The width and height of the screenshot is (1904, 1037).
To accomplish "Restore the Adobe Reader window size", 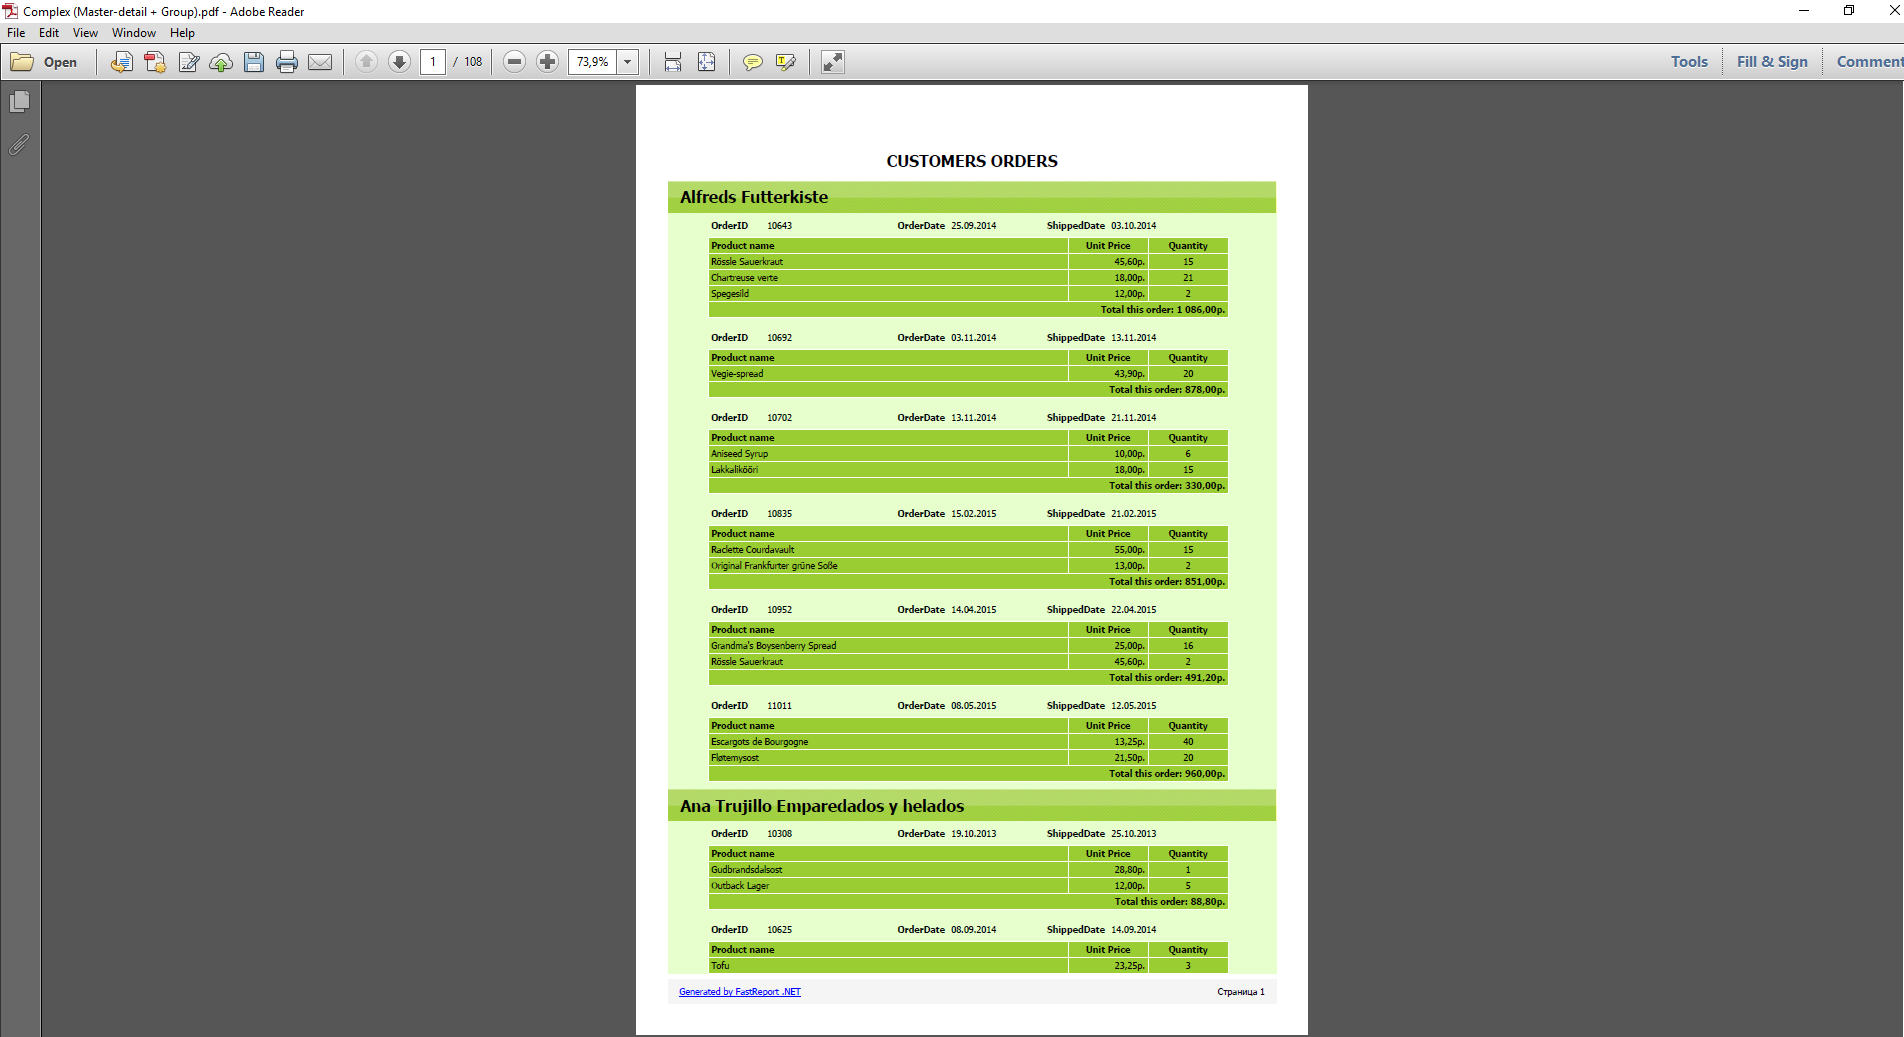I will pos(1849,11).
